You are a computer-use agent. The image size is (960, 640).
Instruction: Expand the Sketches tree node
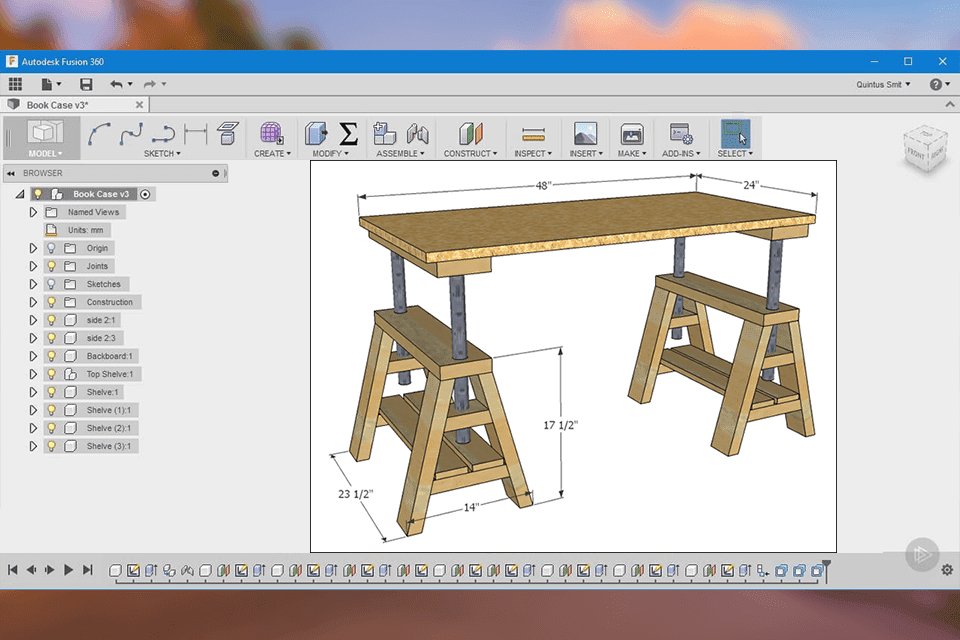[33, 284]
